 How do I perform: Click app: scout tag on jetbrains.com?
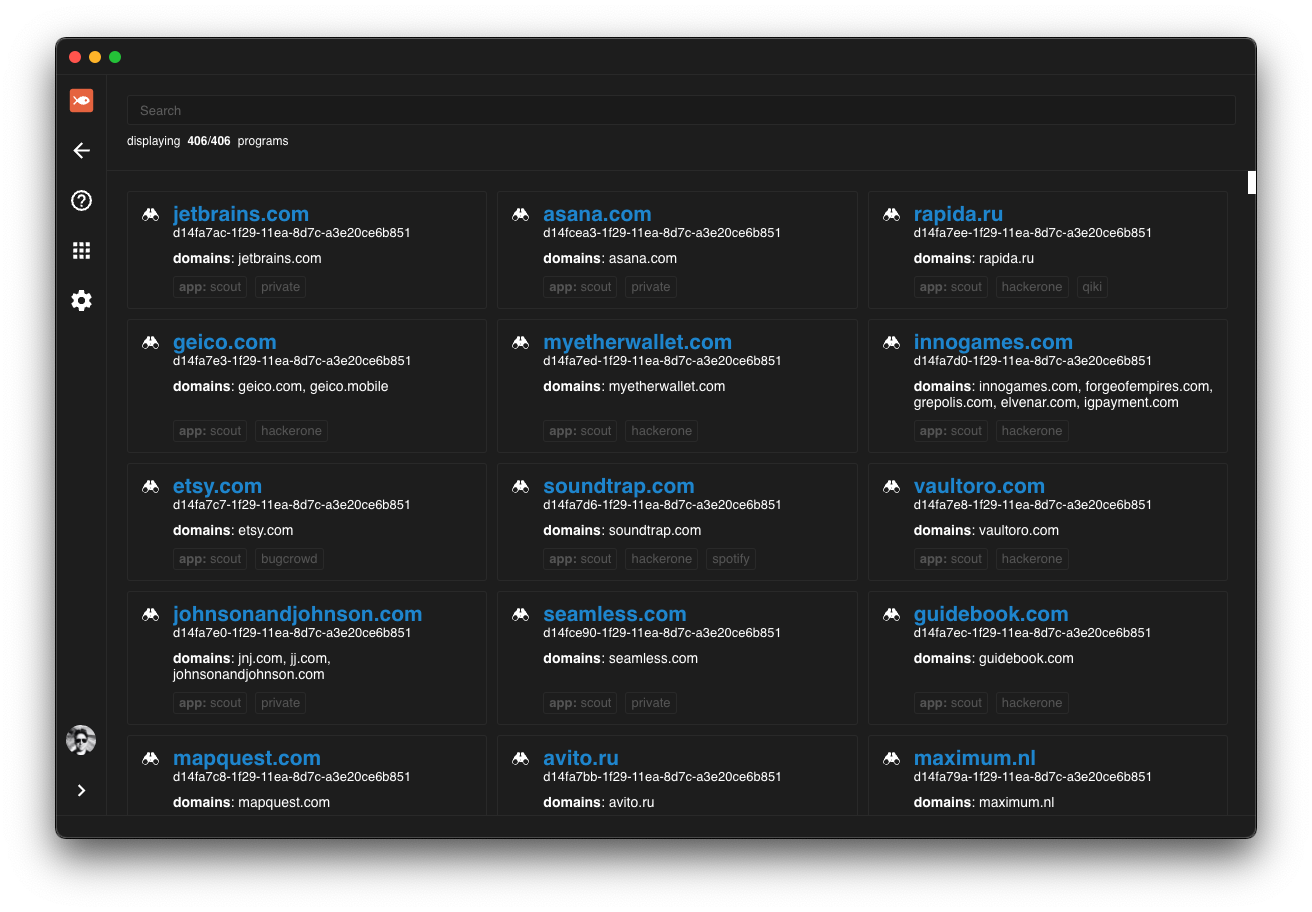(x=210, y=287)
